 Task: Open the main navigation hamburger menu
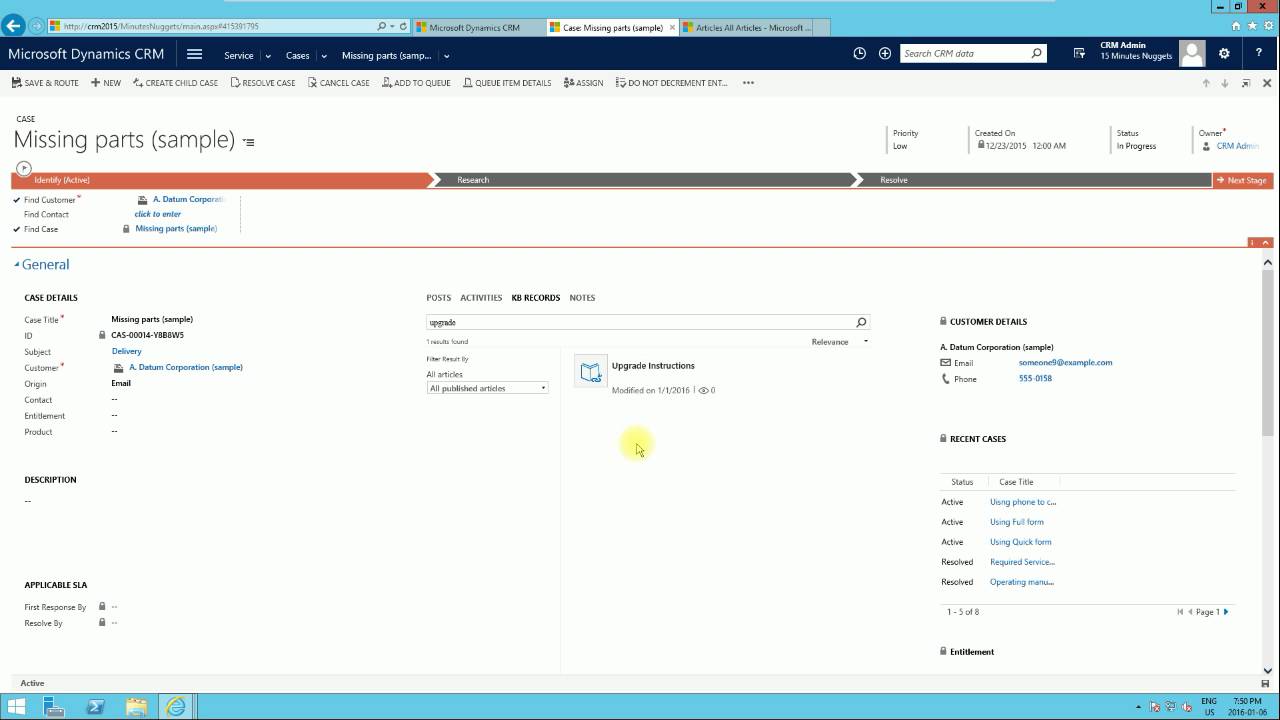195,54
